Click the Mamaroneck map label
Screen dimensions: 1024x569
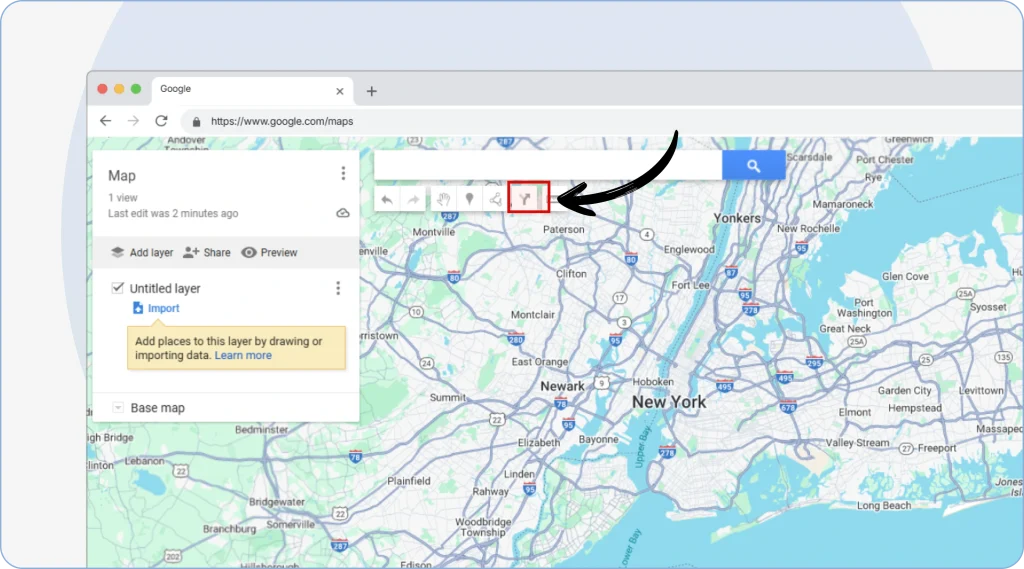coord(842,204)
